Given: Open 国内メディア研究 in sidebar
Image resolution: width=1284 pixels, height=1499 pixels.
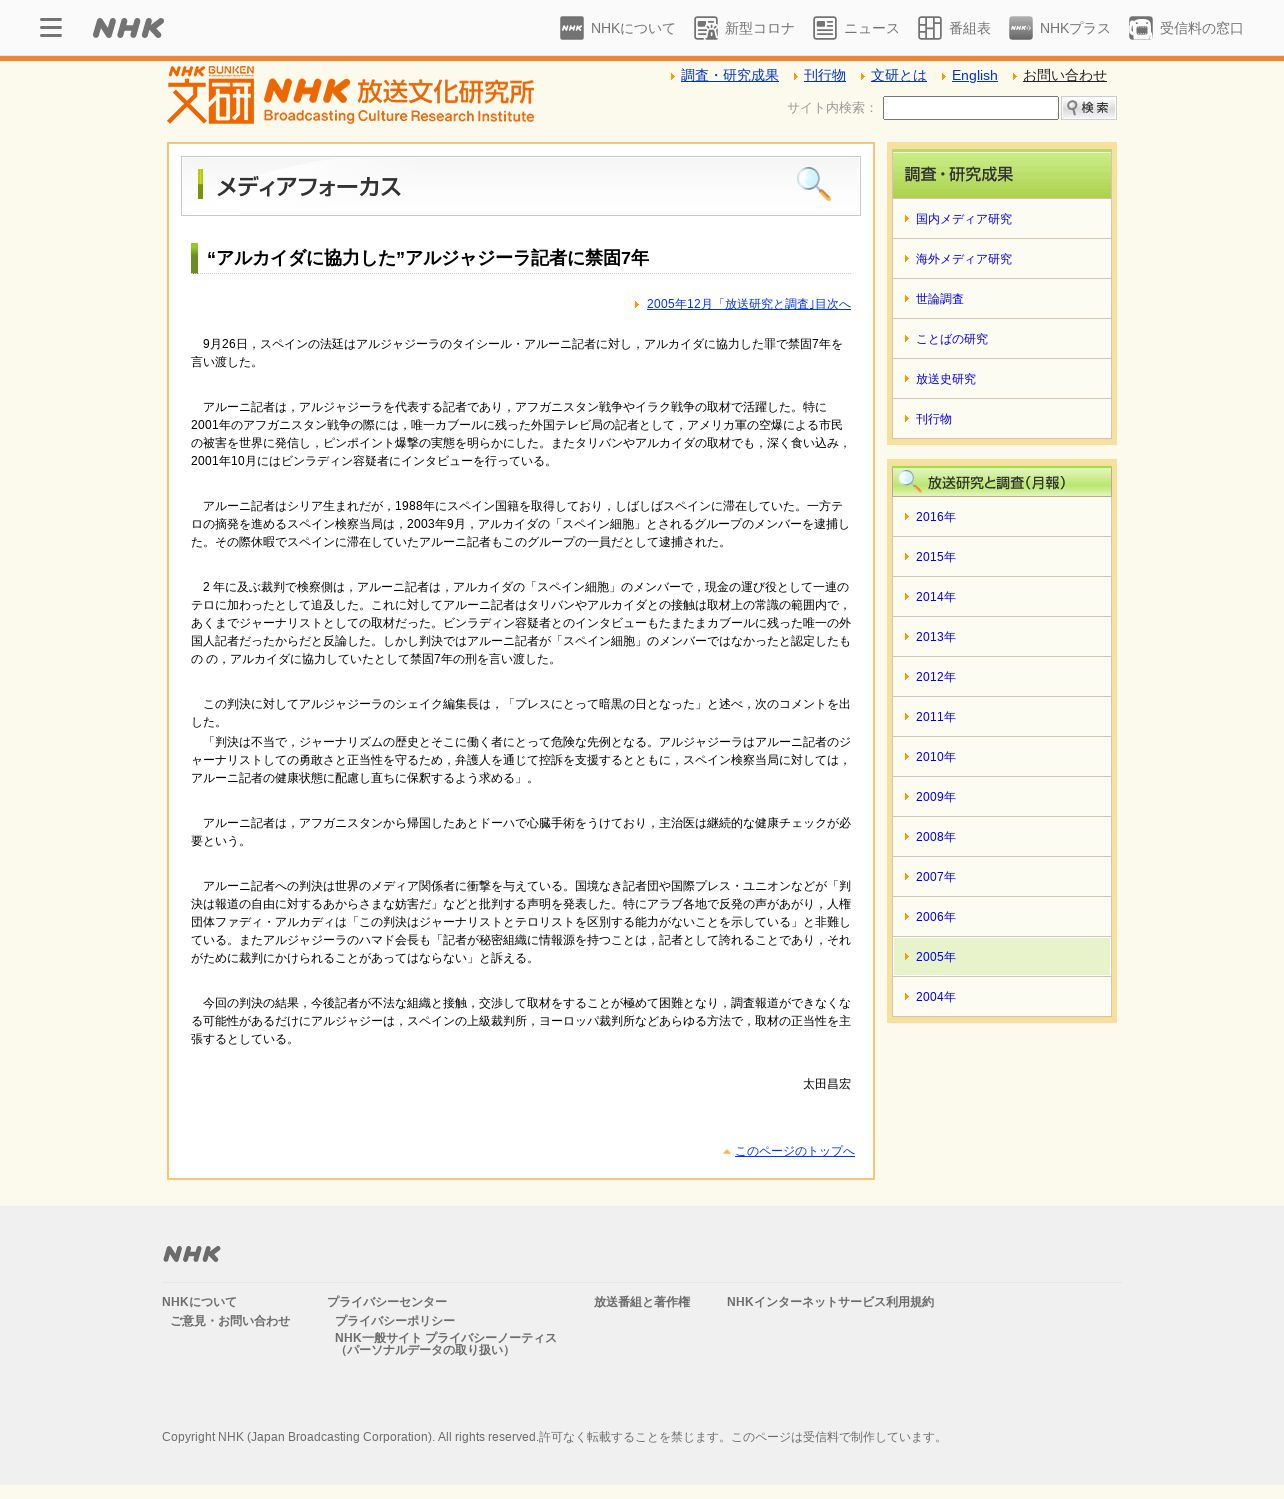Looking at the screenshot, I should (1002, 219).
